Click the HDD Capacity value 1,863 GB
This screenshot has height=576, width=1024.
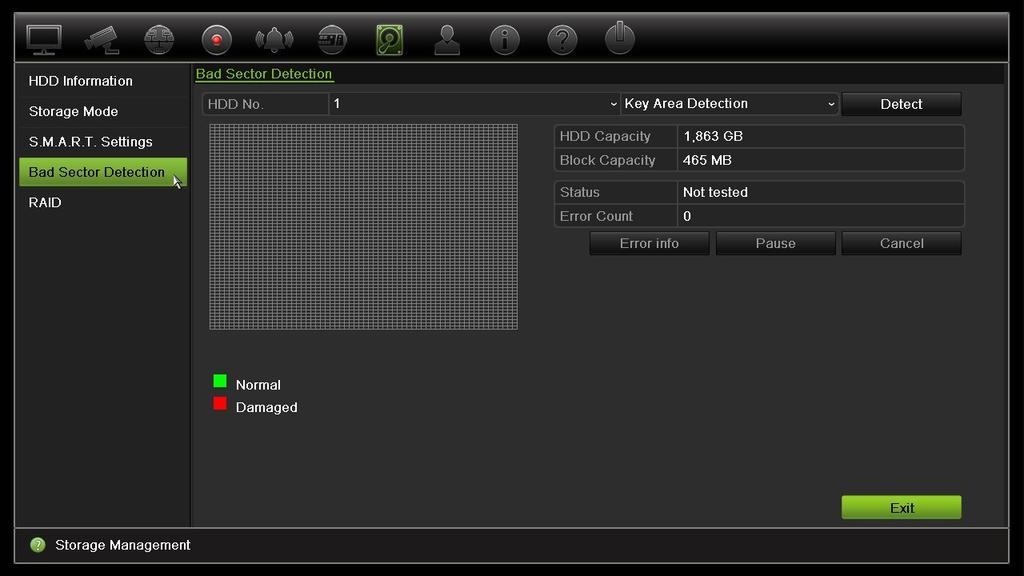coord(712,136)
